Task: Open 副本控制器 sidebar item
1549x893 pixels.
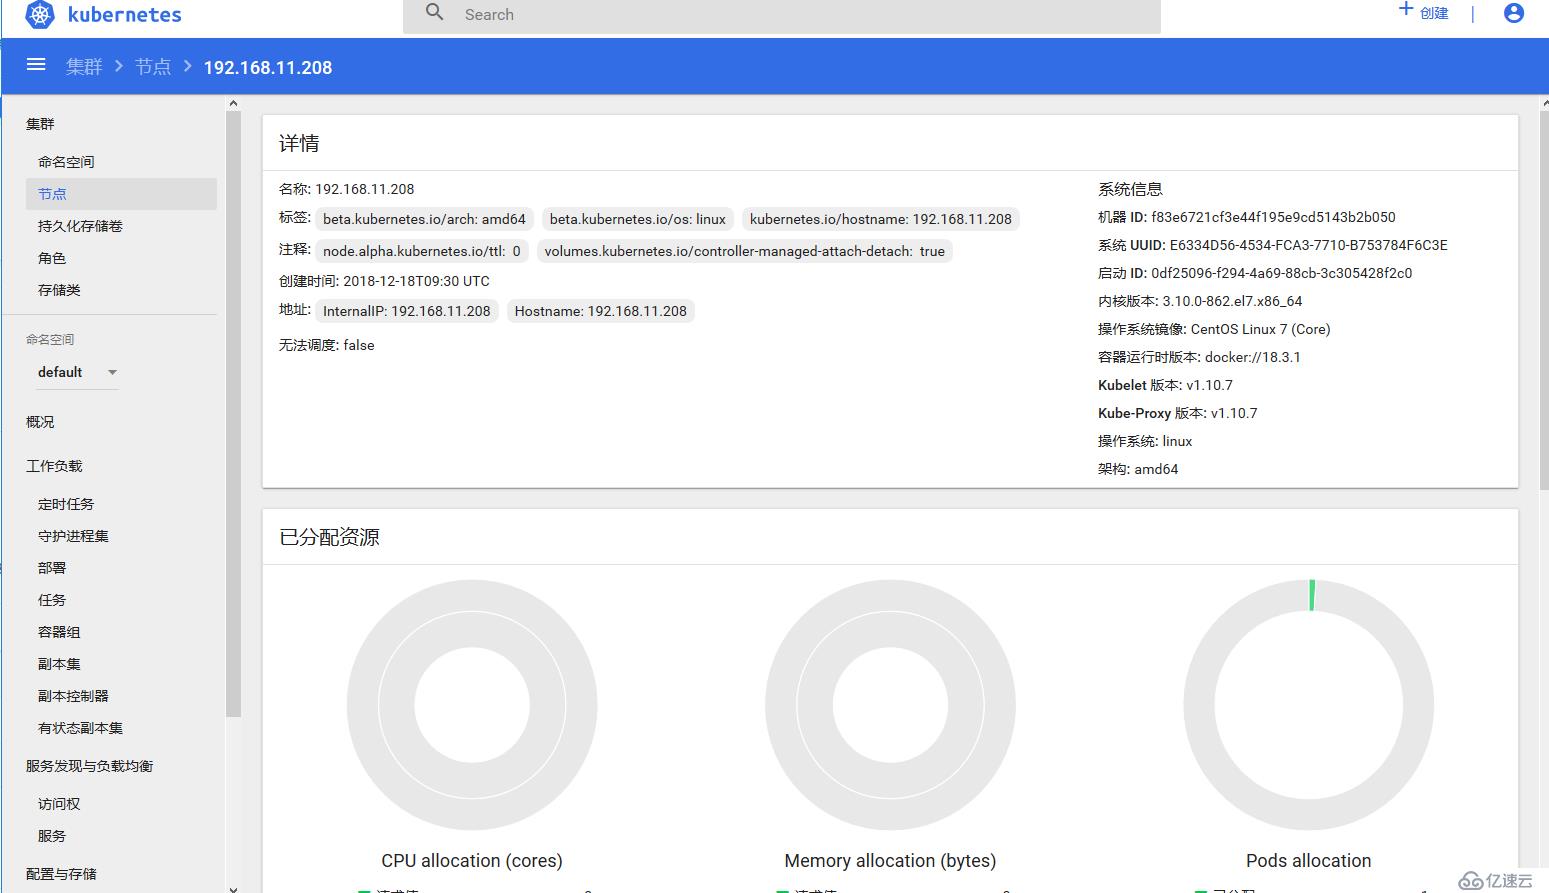Action: (73, 696)
